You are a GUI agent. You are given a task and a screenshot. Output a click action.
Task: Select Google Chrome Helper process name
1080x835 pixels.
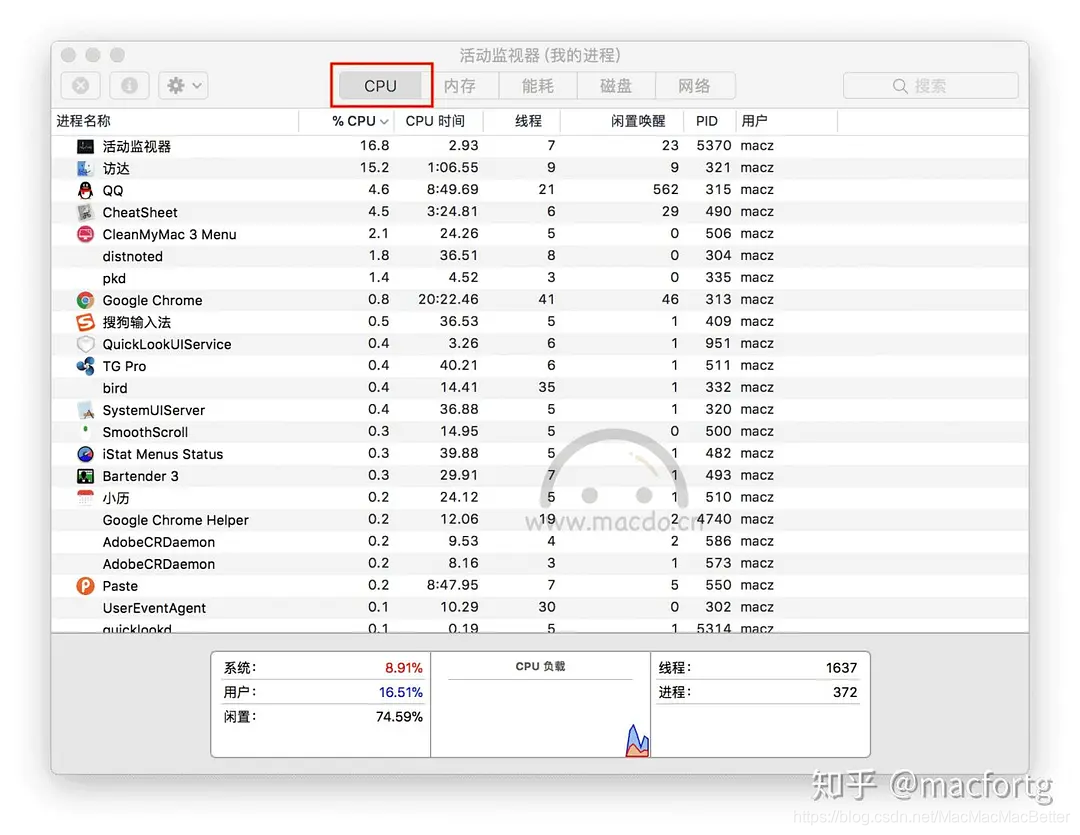tap(176, 520)
